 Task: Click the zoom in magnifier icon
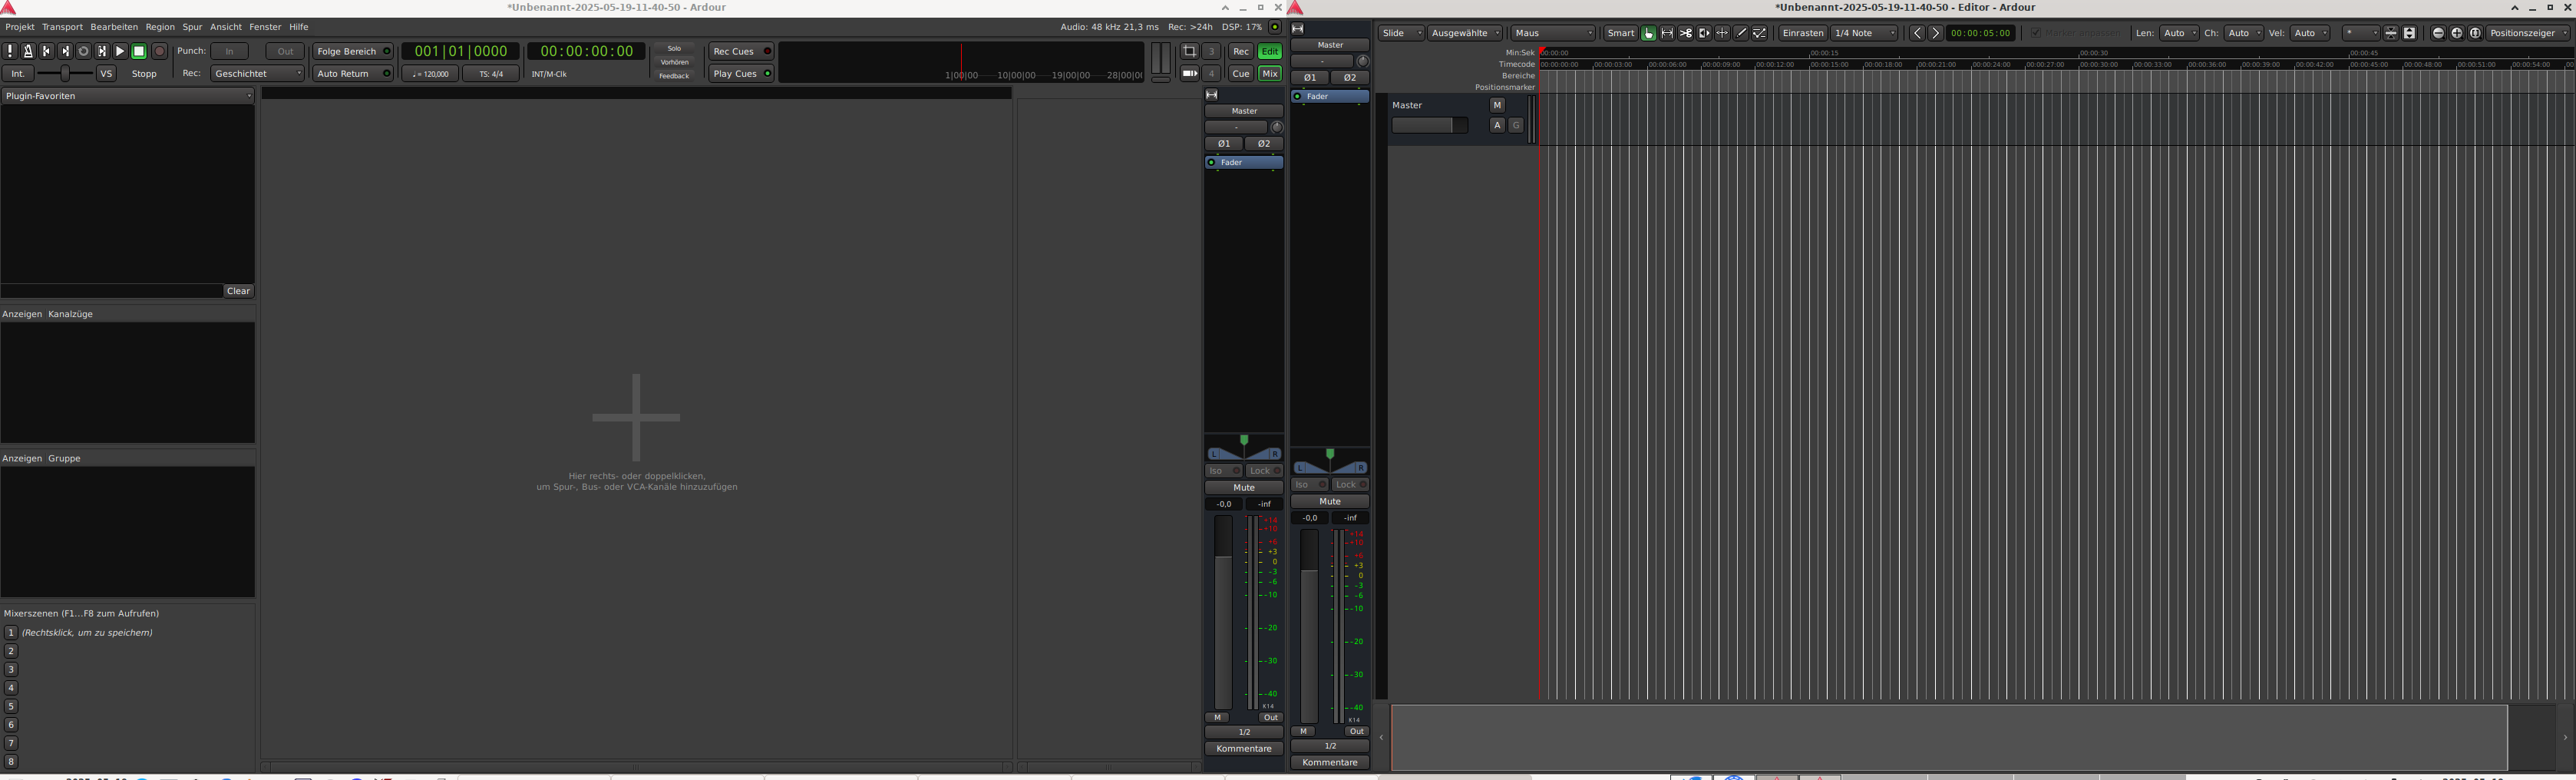point(2457,33)
